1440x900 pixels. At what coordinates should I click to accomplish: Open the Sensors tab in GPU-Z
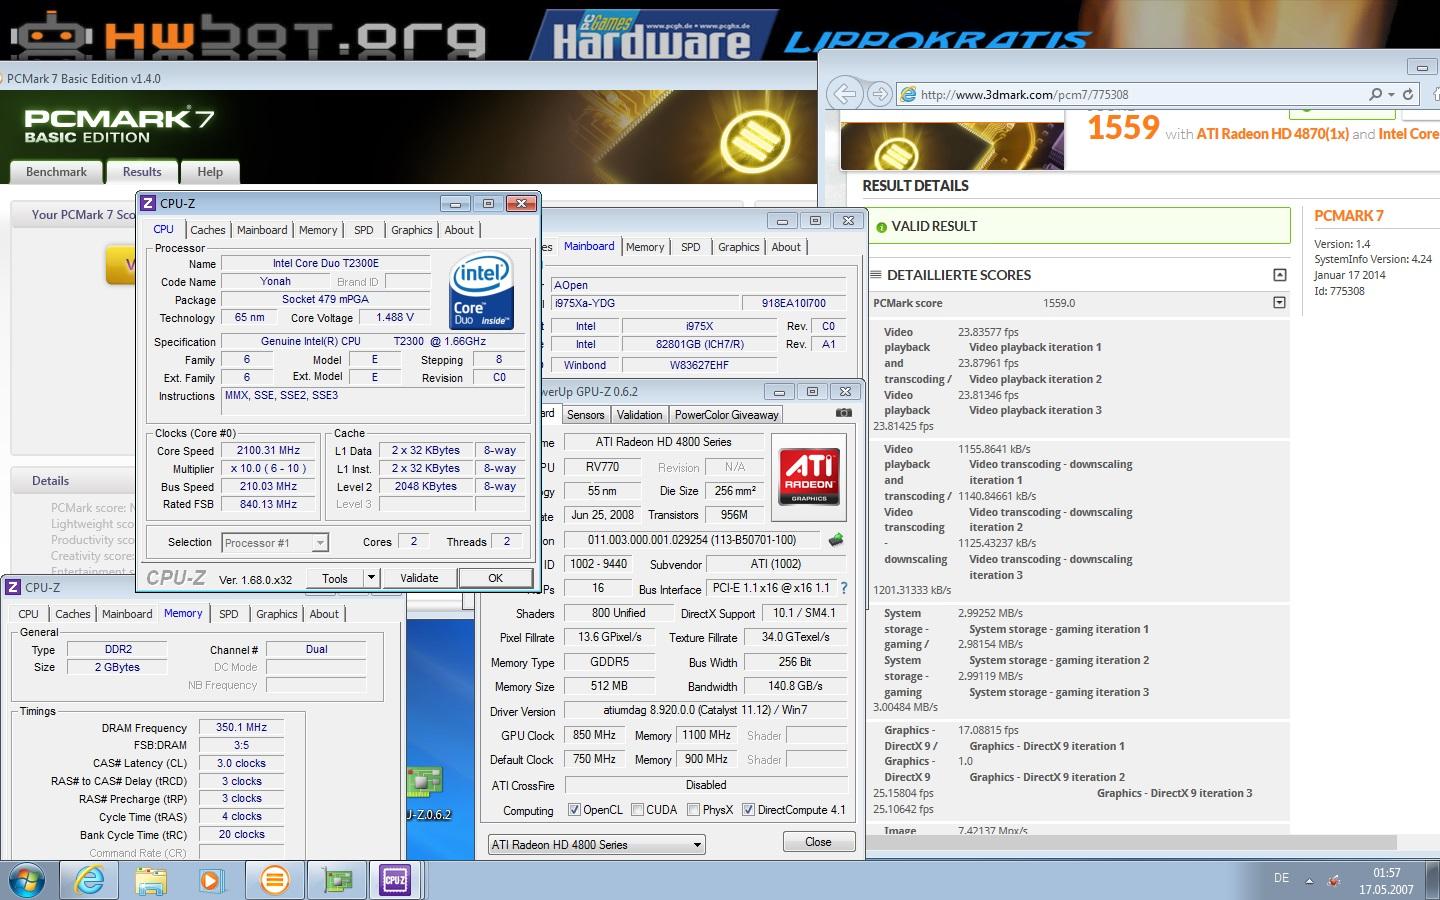585,415
